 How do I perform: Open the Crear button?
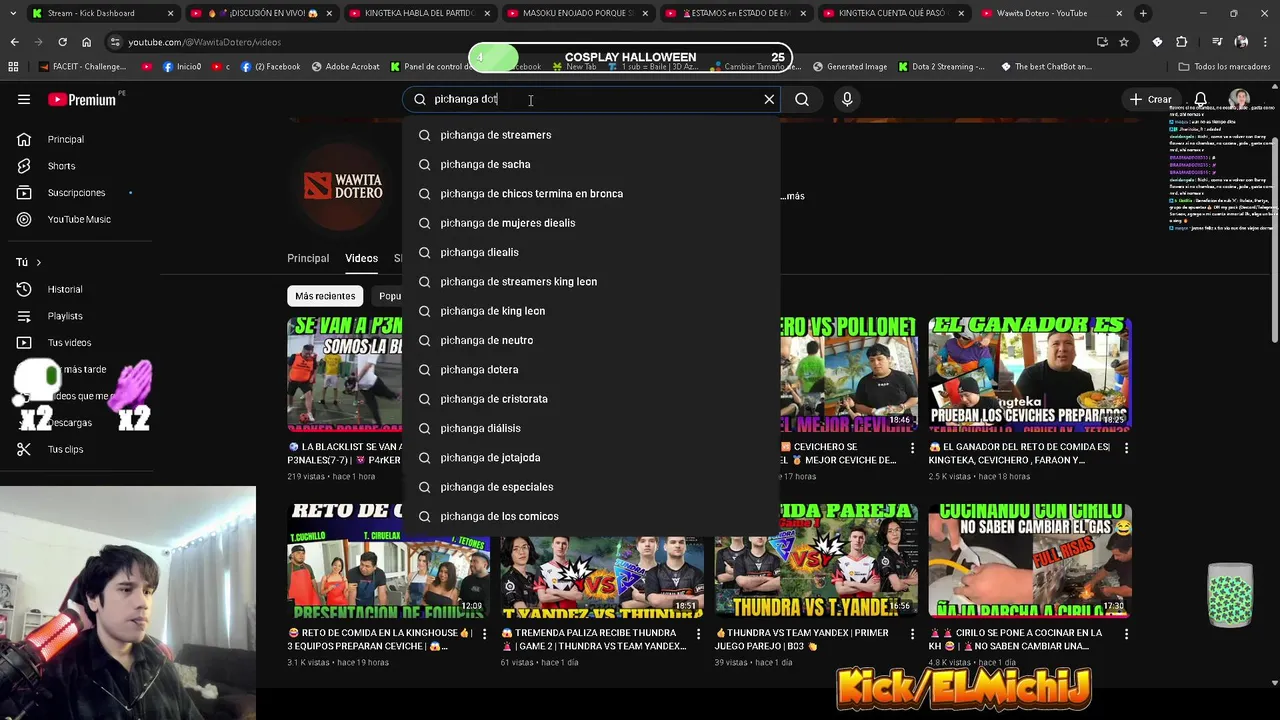pos(1150,99)
